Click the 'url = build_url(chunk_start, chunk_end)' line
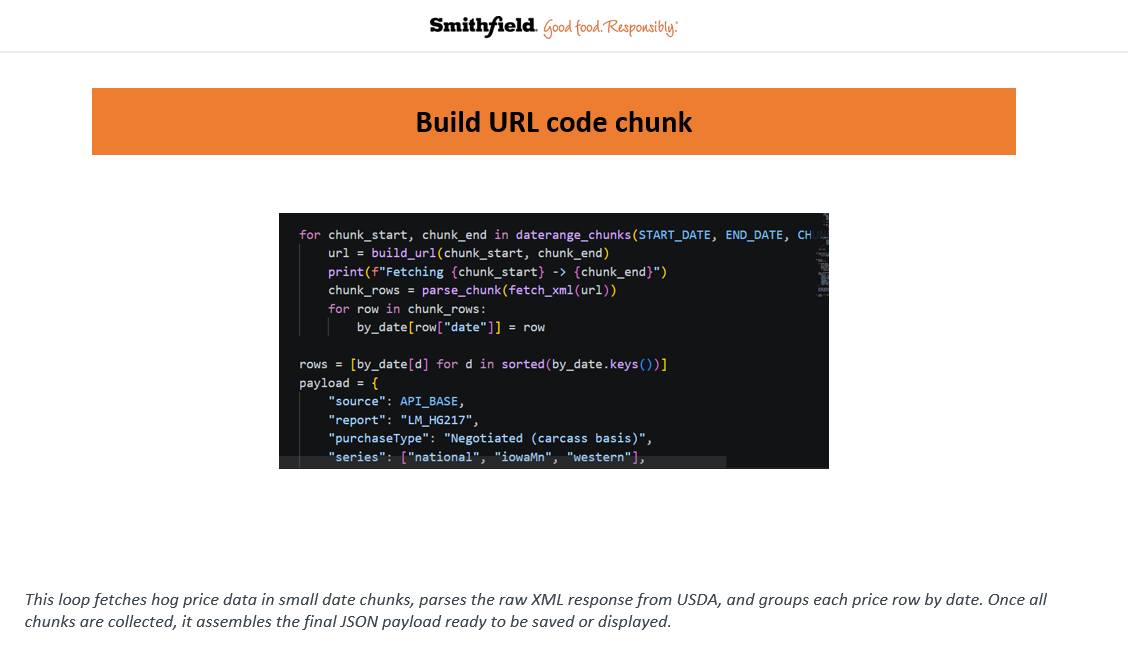Image resolution: width=1128 pixels, height=658 pixels. pos(468,253)
